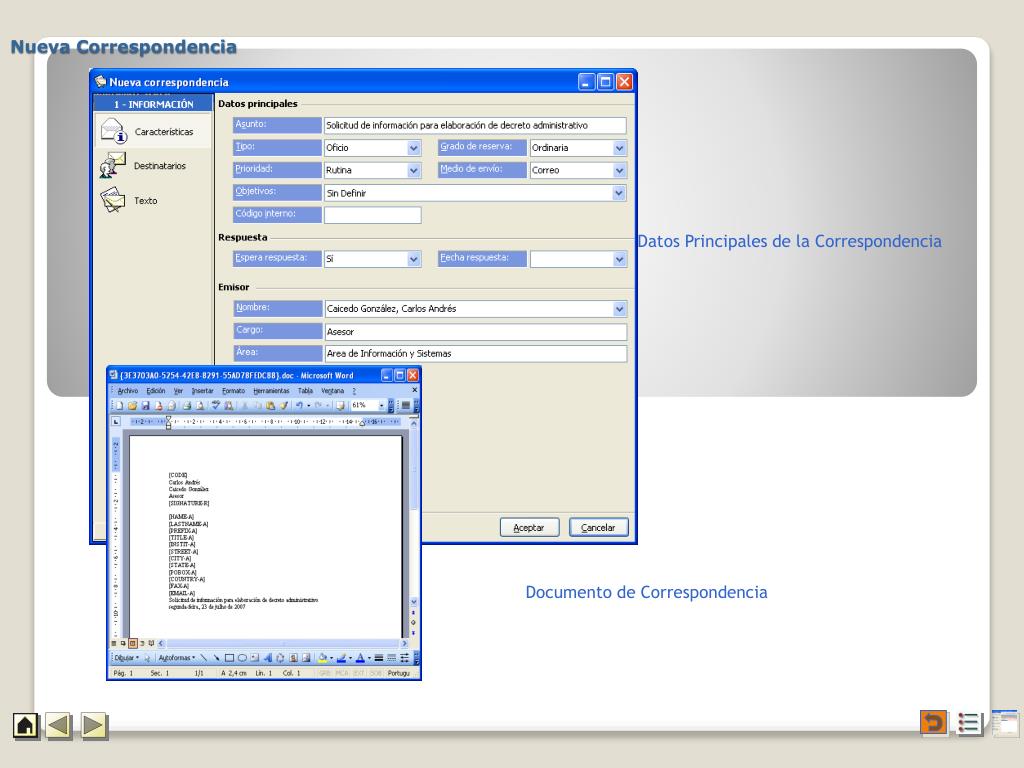Expand the Emisor Nombre dropdown

(619, 309)
